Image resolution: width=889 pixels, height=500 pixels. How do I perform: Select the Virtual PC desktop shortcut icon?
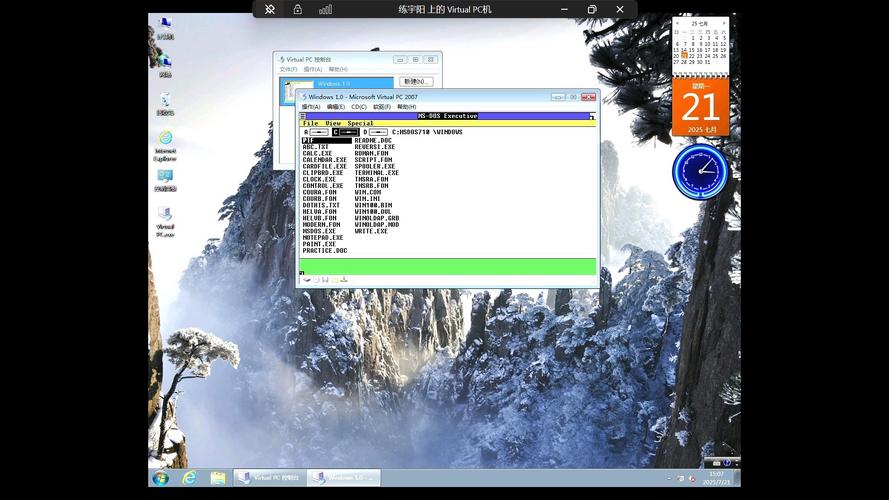point(165,222)
